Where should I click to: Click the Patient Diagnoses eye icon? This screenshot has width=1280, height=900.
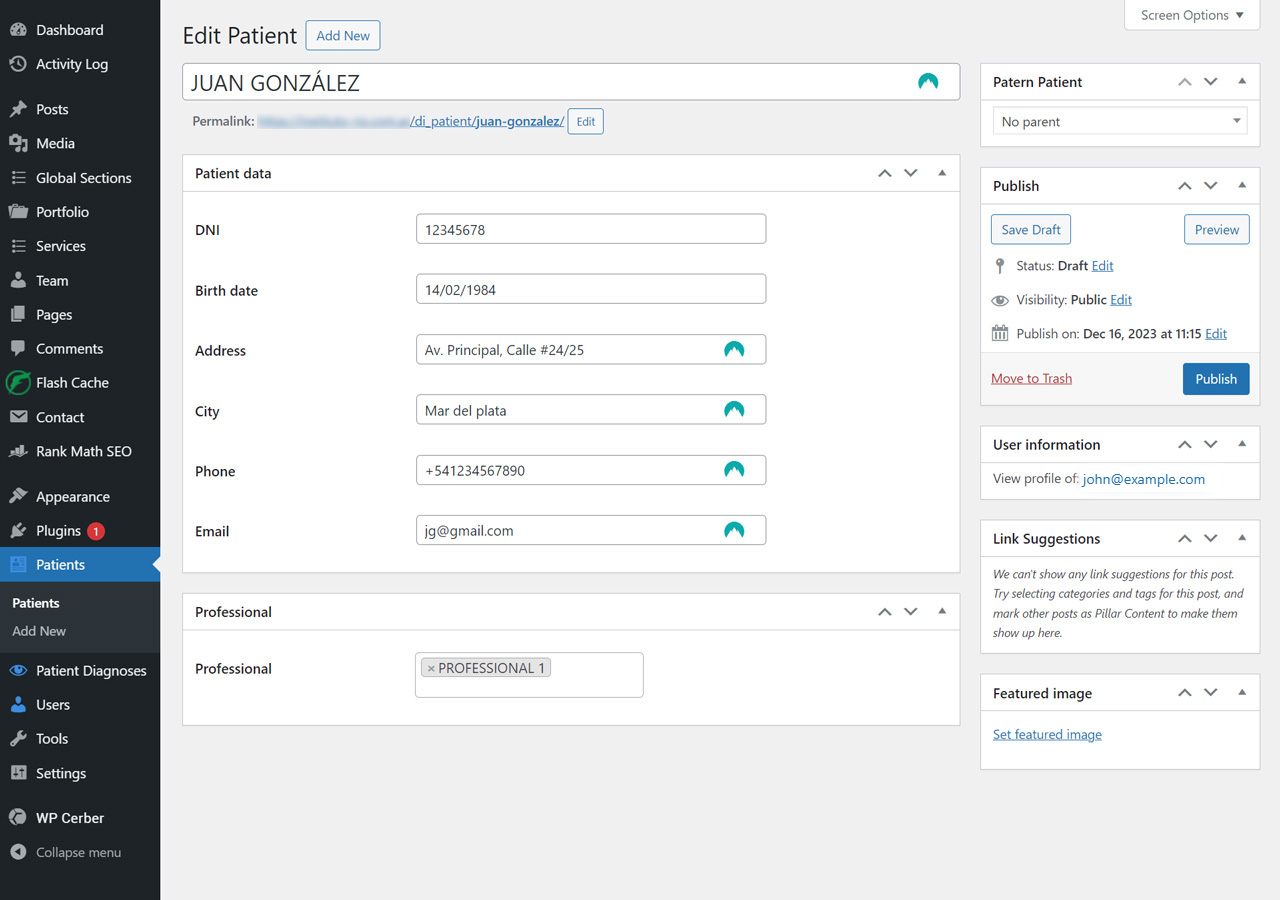click(18, 671)
